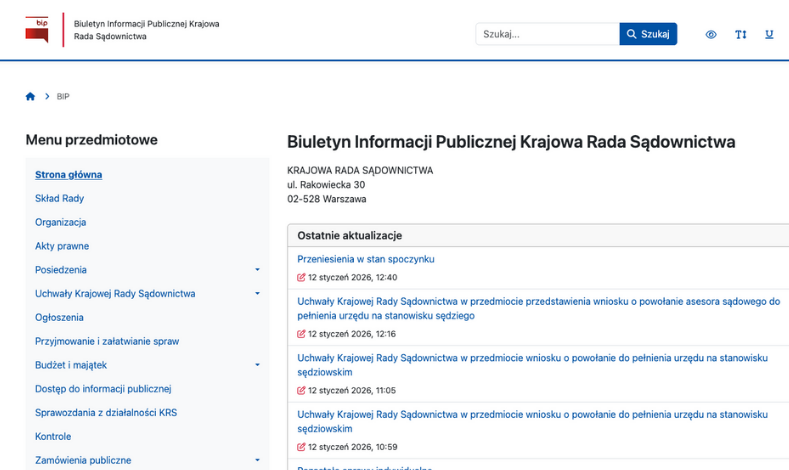This screenshot has height=470, width=789.
Task: Click the edit icon beside the 12:16 timestamp
Action: tap(301, 334)
